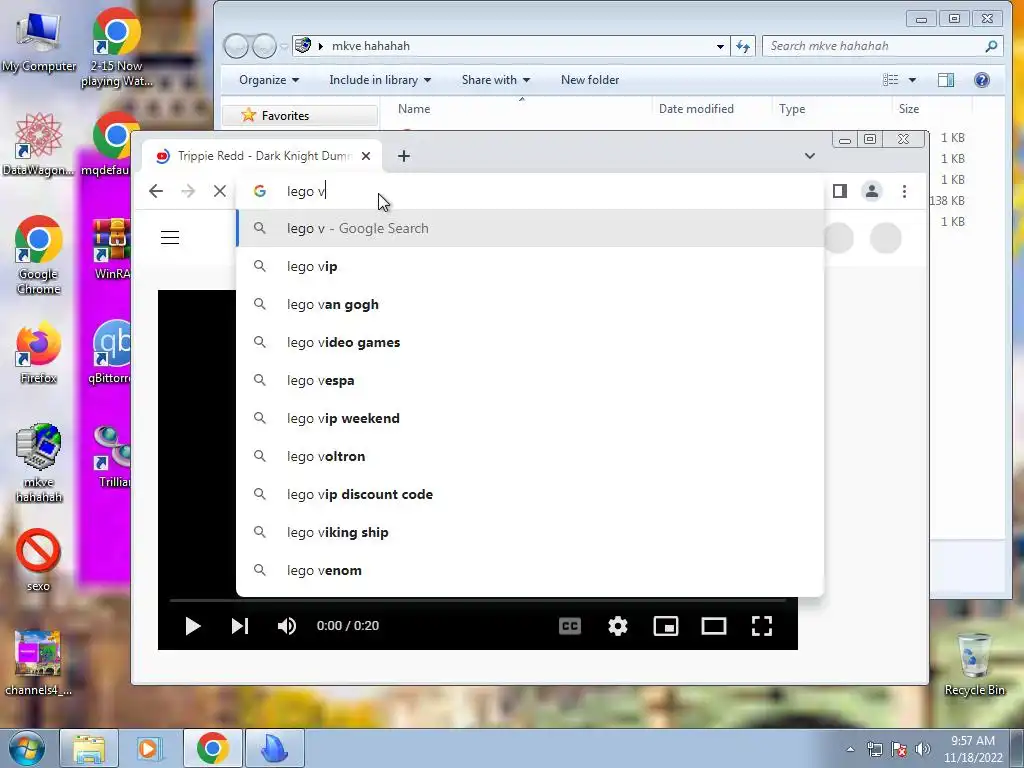Open the YouTube hamburger menu
Viewport: 1024px width, 768px height.
pos(170,237)
